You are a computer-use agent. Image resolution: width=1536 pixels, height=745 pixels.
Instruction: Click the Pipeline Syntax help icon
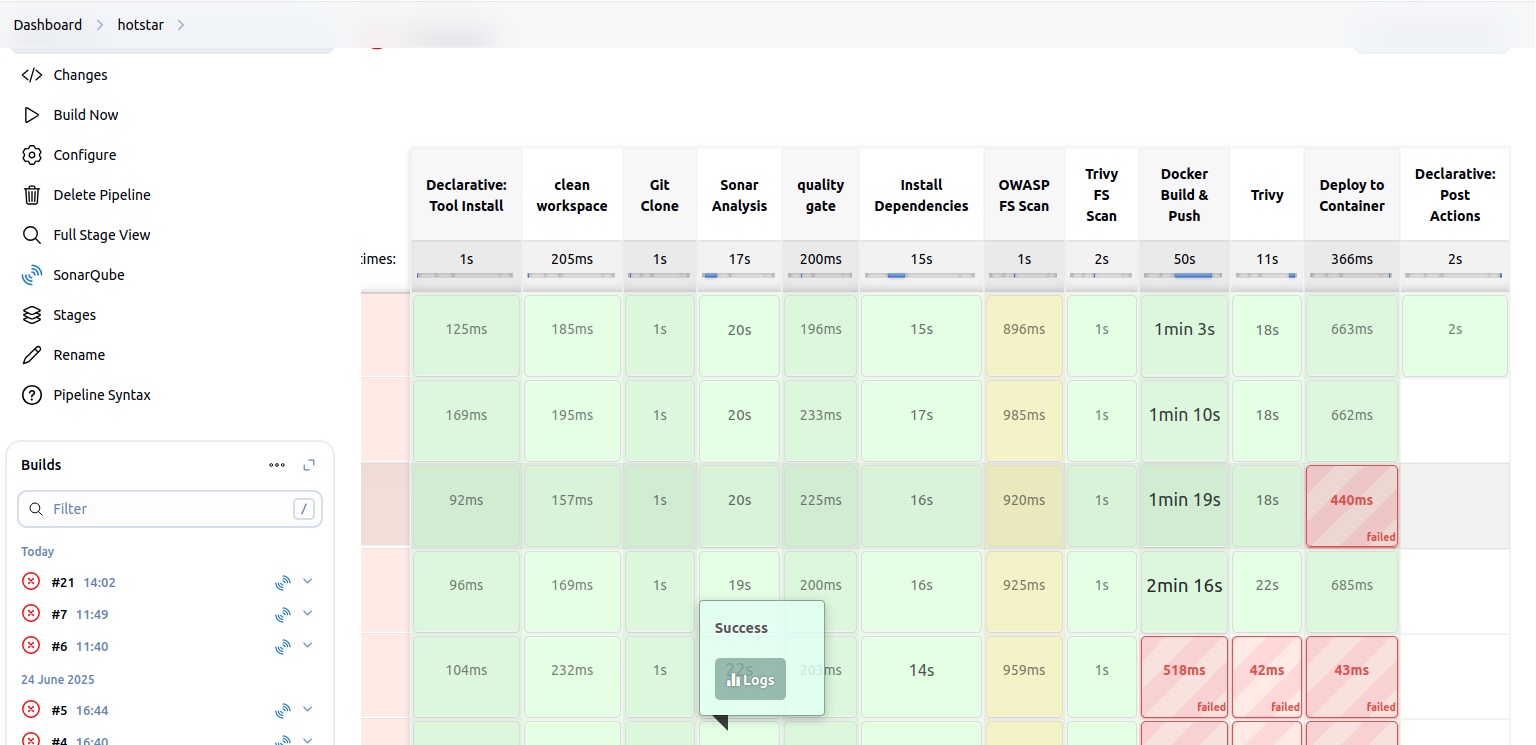point(32,395)
